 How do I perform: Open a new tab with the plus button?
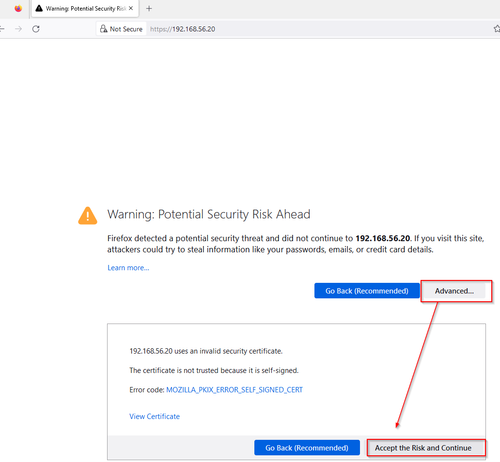[149, 8]
